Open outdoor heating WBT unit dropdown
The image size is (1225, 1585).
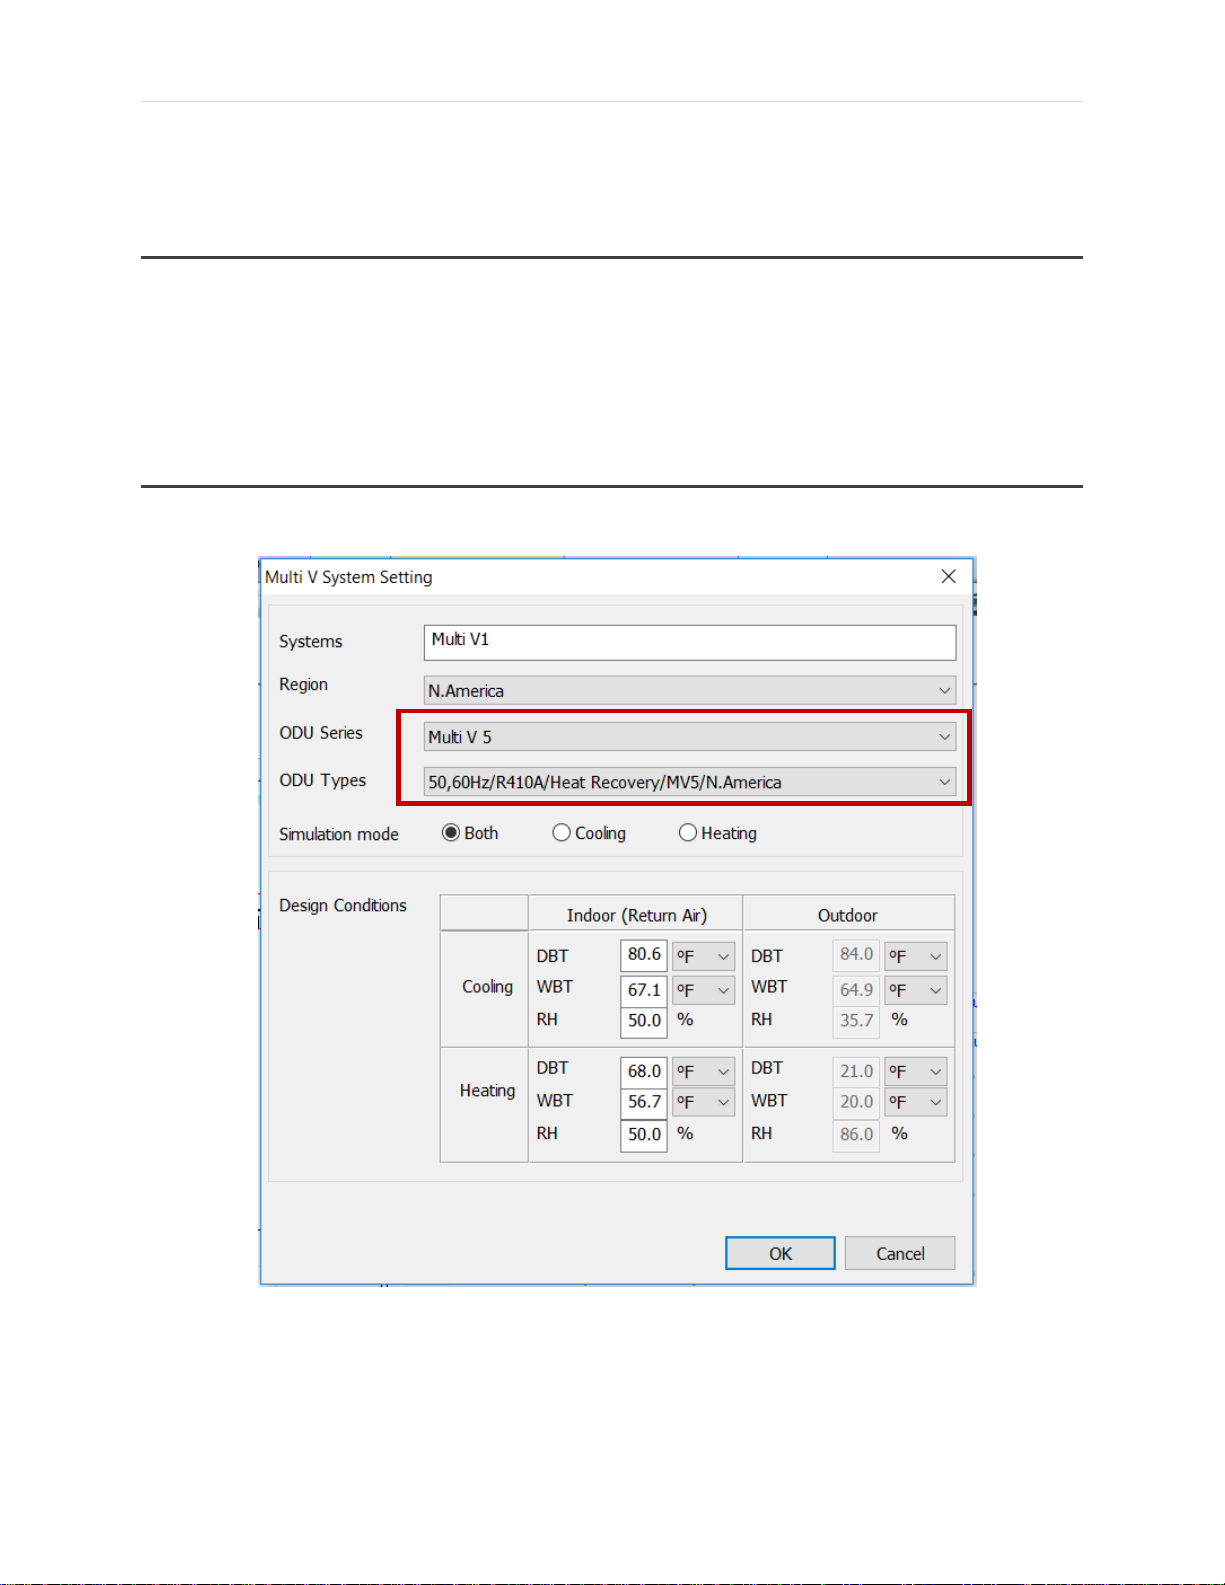916,1102
